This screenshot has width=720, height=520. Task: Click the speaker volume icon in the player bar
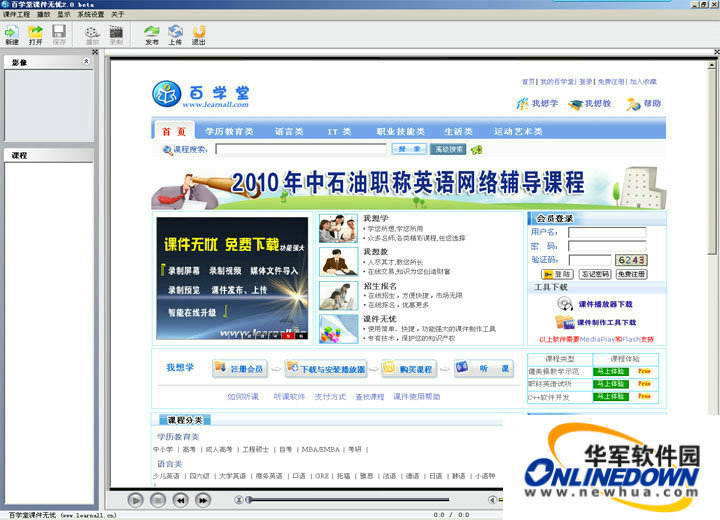pyautogui.click(x=492, y=499)
